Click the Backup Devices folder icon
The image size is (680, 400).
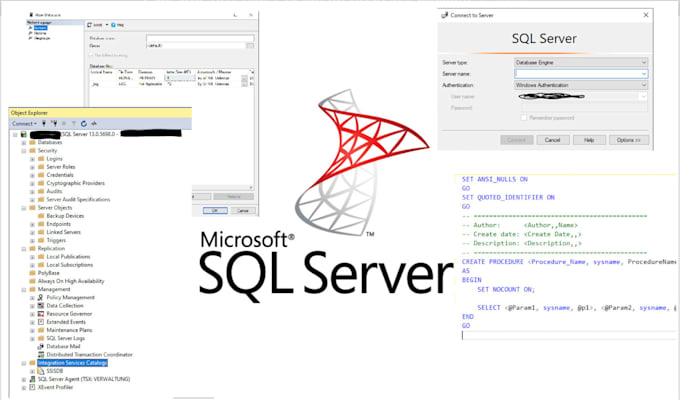pyautogui.click(x=41, y=216)
